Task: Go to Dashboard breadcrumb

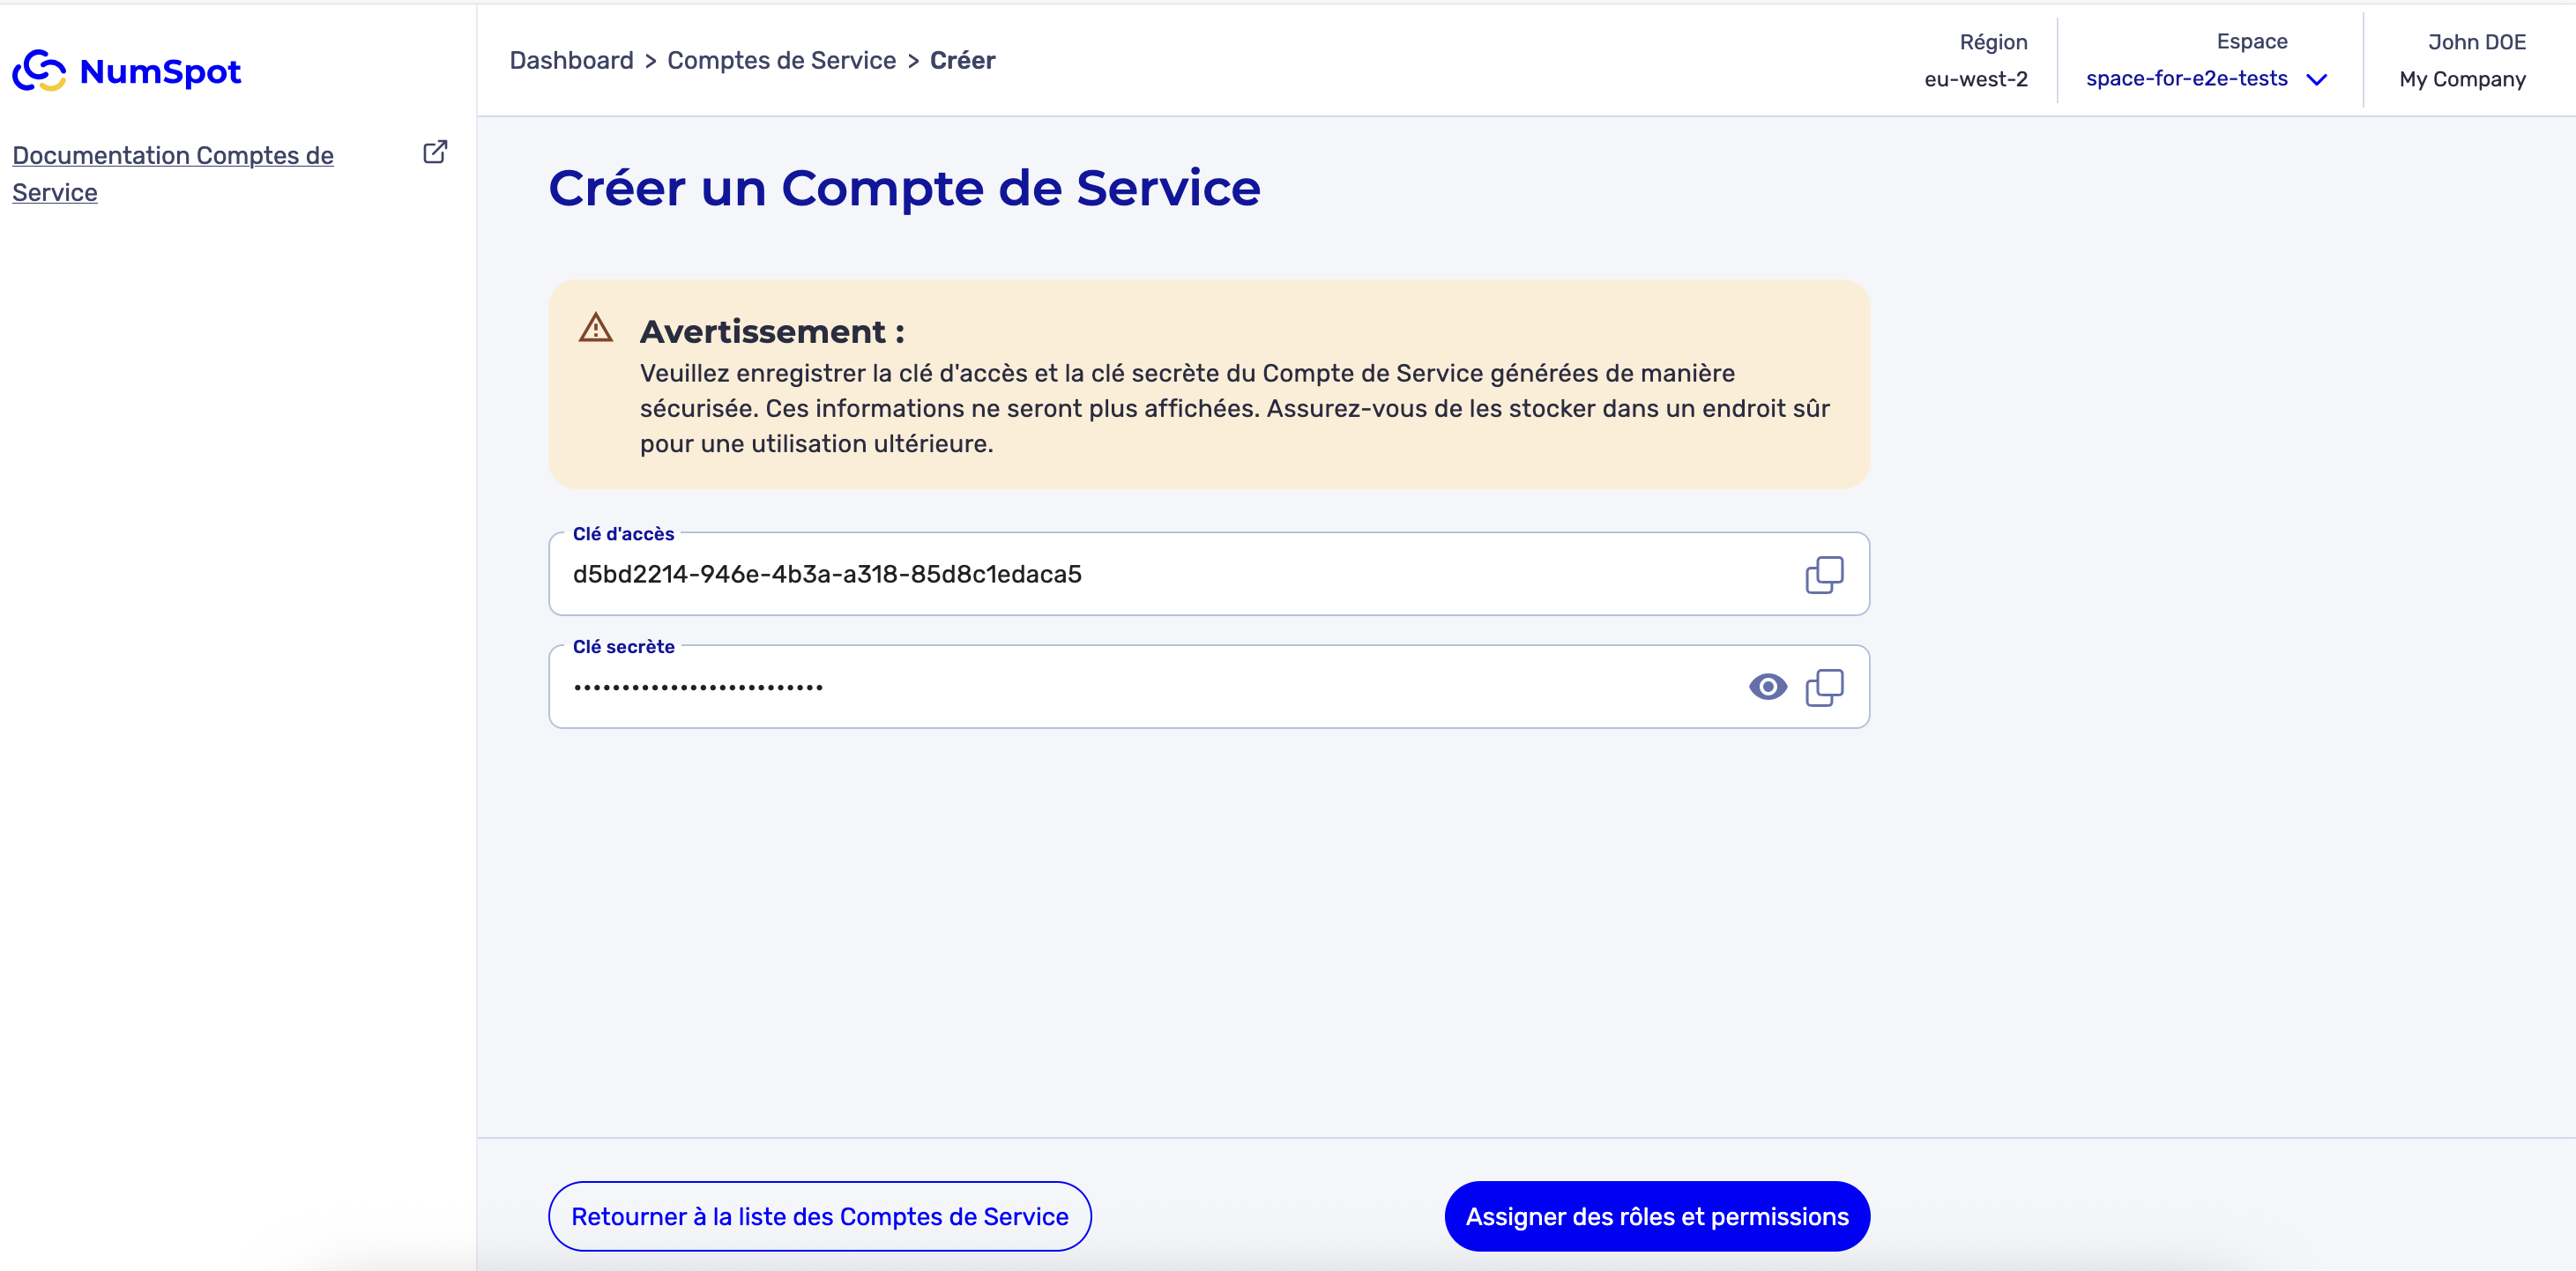Action: pos(571,60)
